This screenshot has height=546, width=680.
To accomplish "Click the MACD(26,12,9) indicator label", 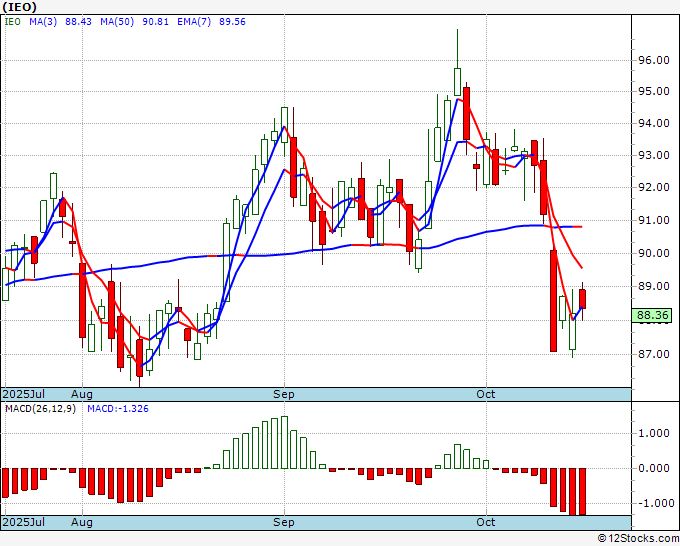I will [x=40, y=409].
